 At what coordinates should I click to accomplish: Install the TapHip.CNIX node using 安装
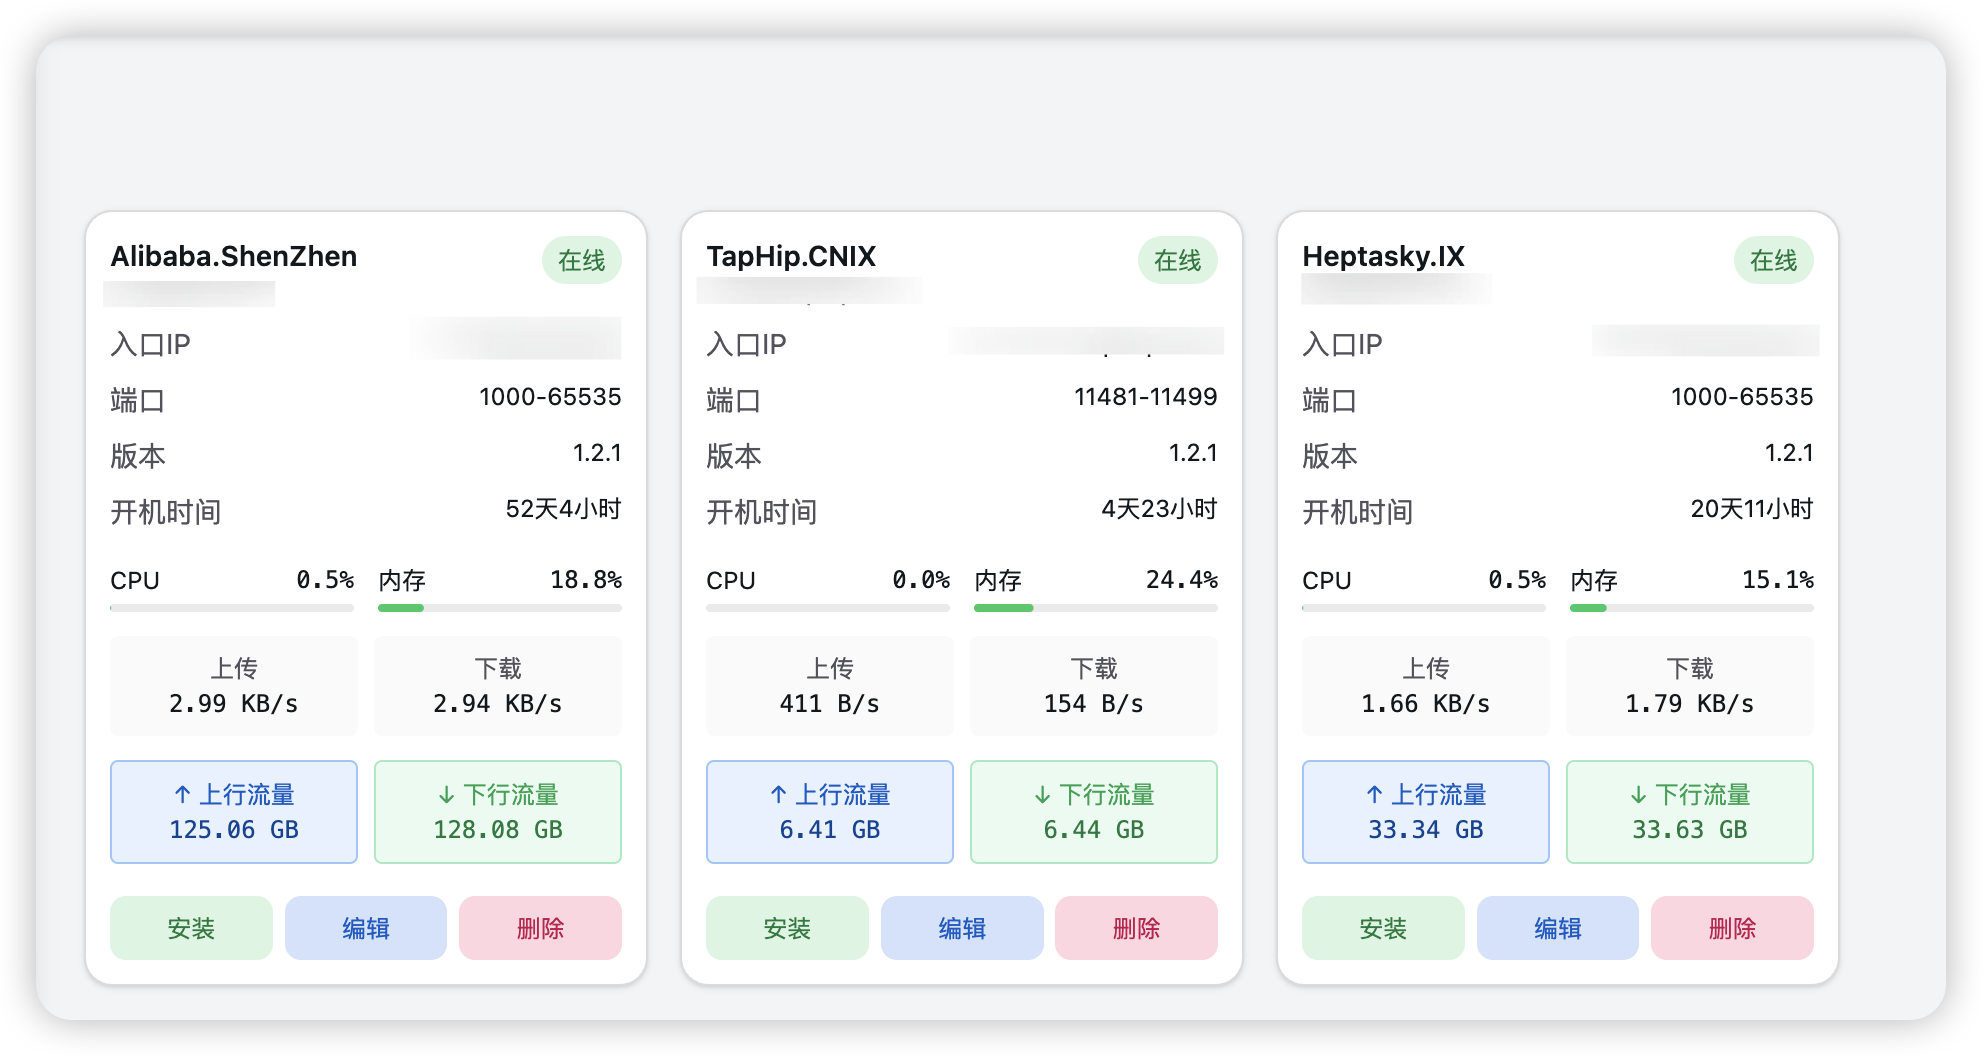point(787,928)
